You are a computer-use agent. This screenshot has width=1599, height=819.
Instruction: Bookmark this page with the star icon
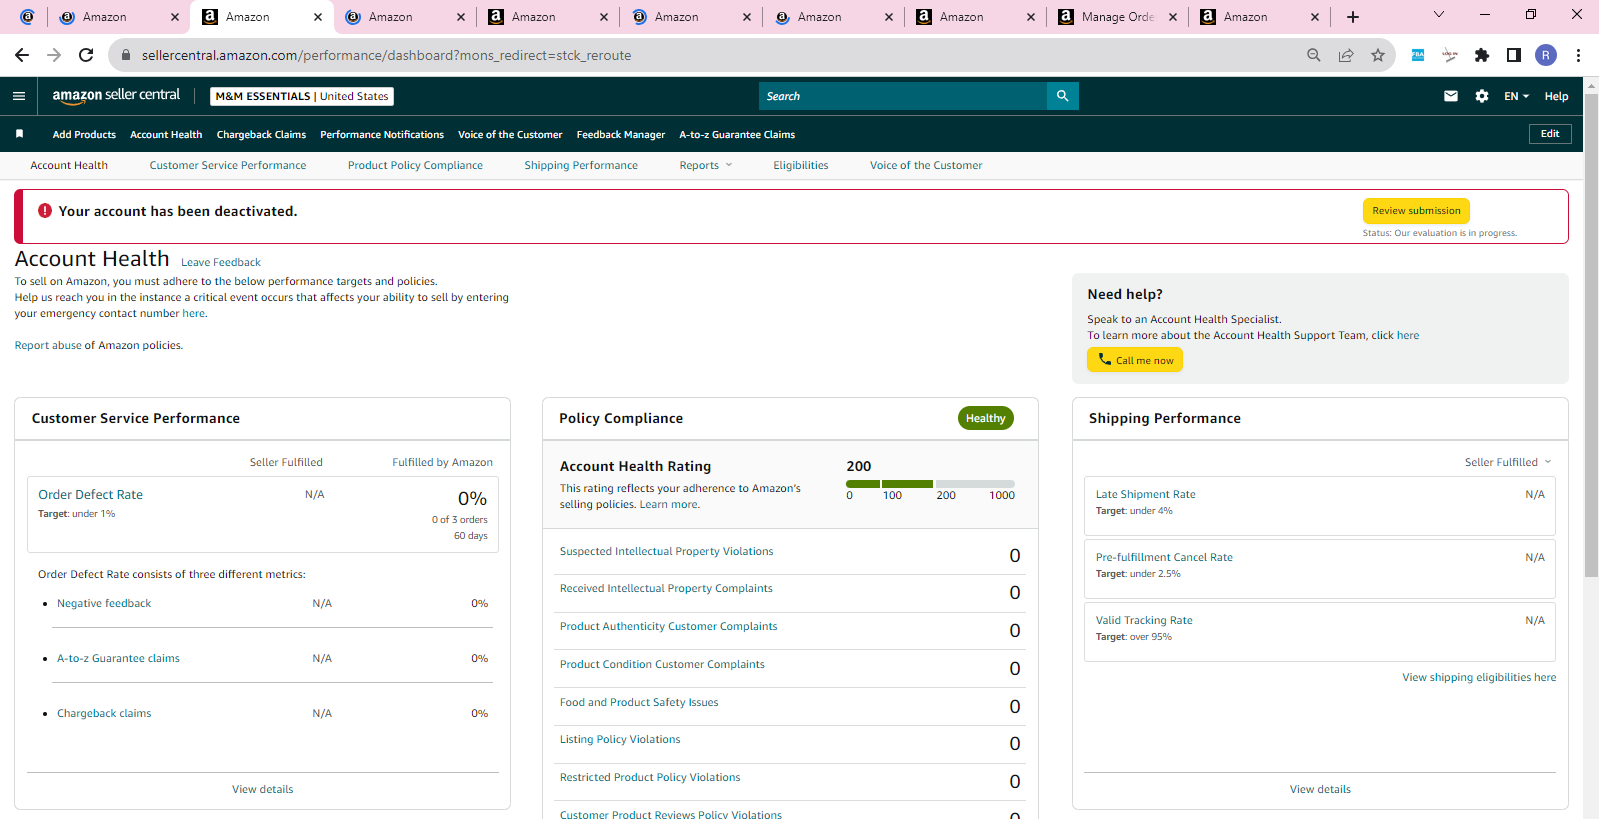(1378, 55)
